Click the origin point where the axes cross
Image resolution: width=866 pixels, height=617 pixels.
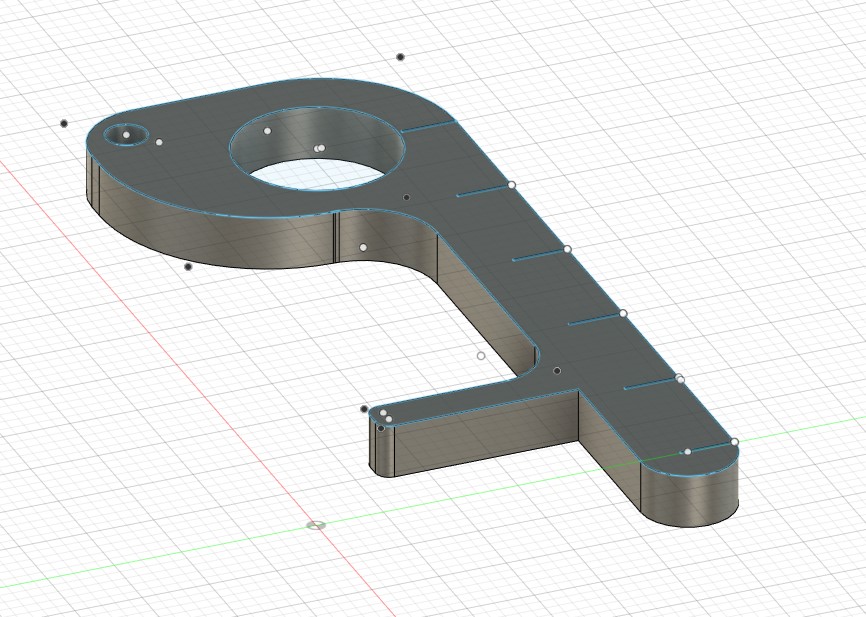pyautogui.click(x=316, y=525)
